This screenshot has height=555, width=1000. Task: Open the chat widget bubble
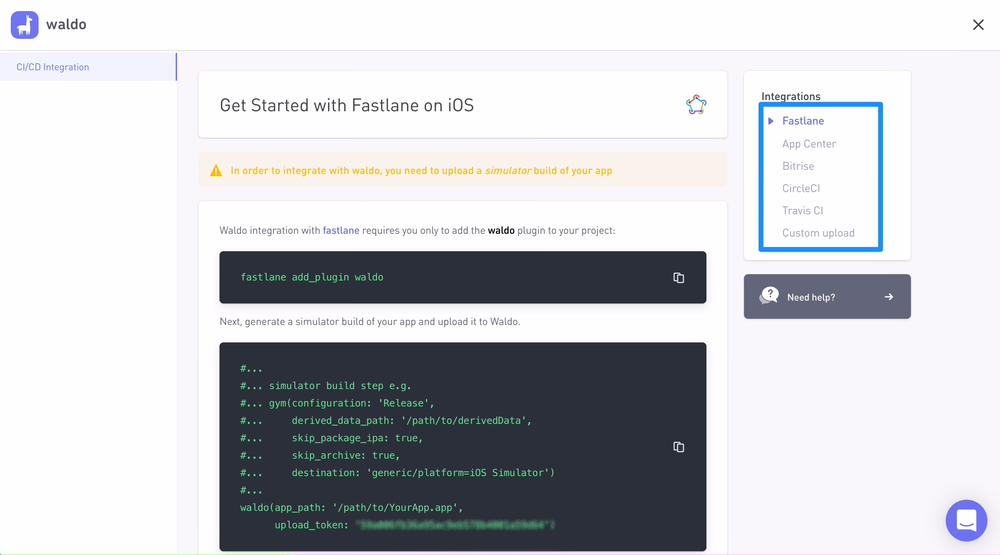966,521
